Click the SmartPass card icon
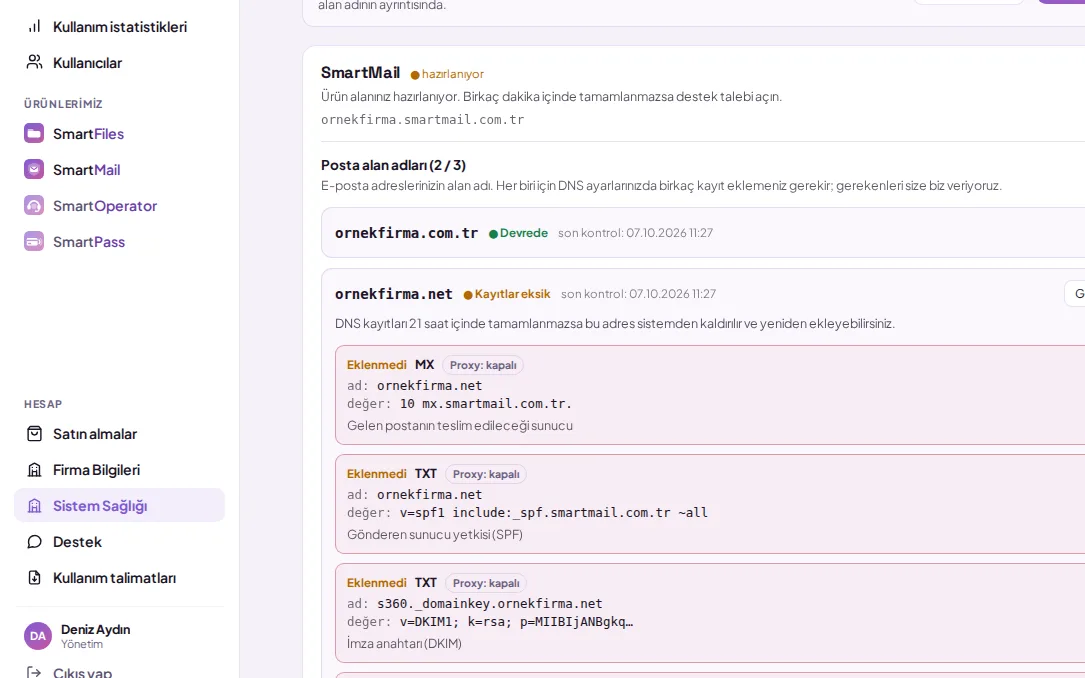1085x678 pixels. pyautogui.click(x=34, y=241)
